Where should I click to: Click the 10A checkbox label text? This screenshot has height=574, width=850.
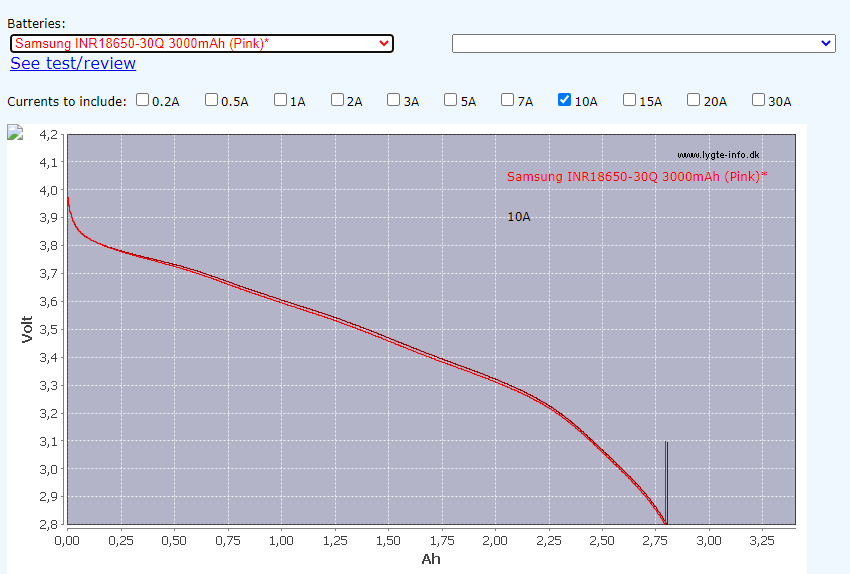tap(586, 102)
